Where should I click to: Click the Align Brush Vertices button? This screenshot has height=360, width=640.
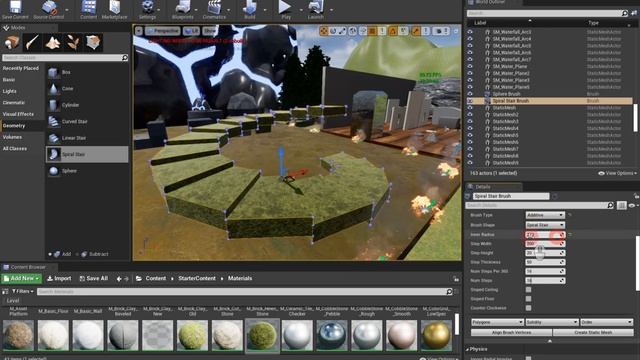click(x=511, y=333)
